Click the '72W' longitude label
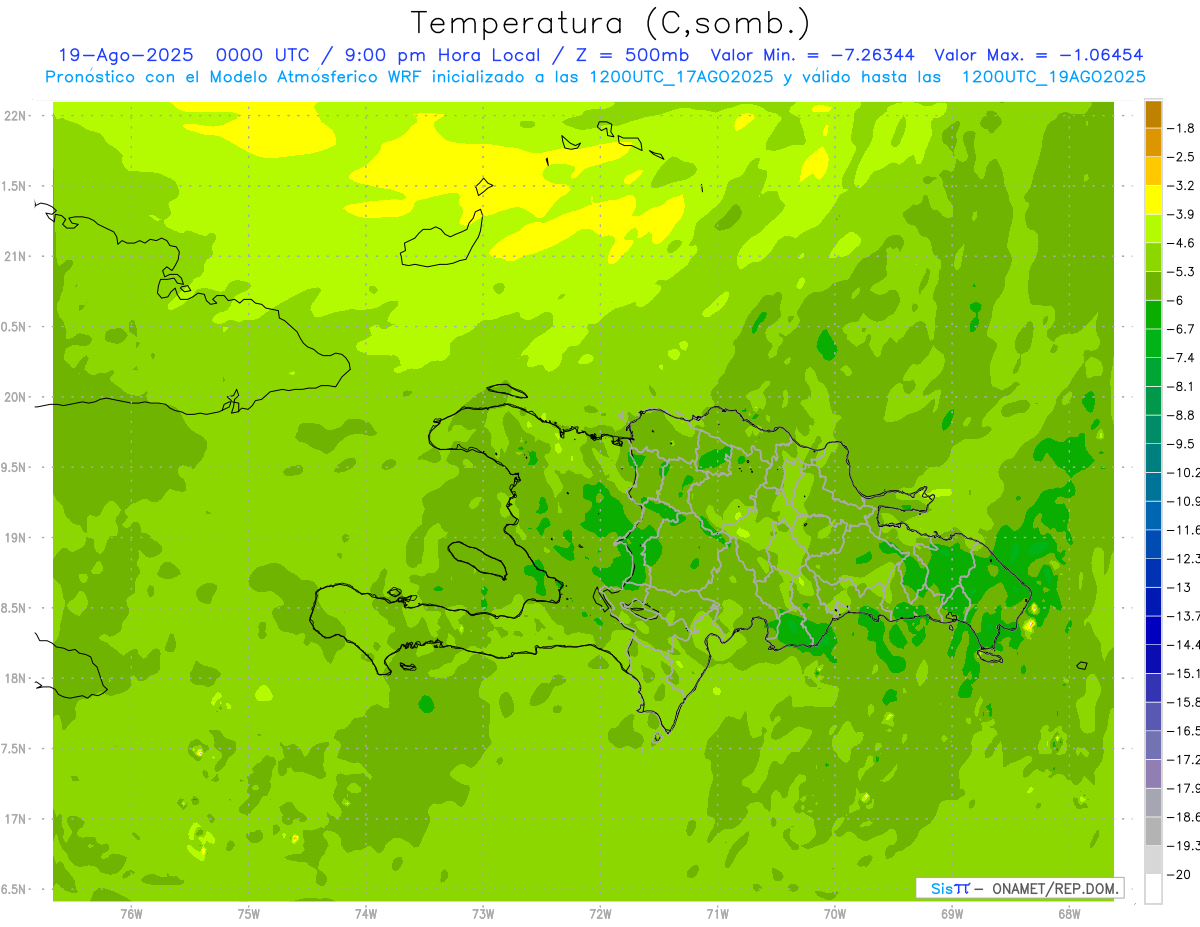Screen dimensions: 1200x927 point(600,913)
